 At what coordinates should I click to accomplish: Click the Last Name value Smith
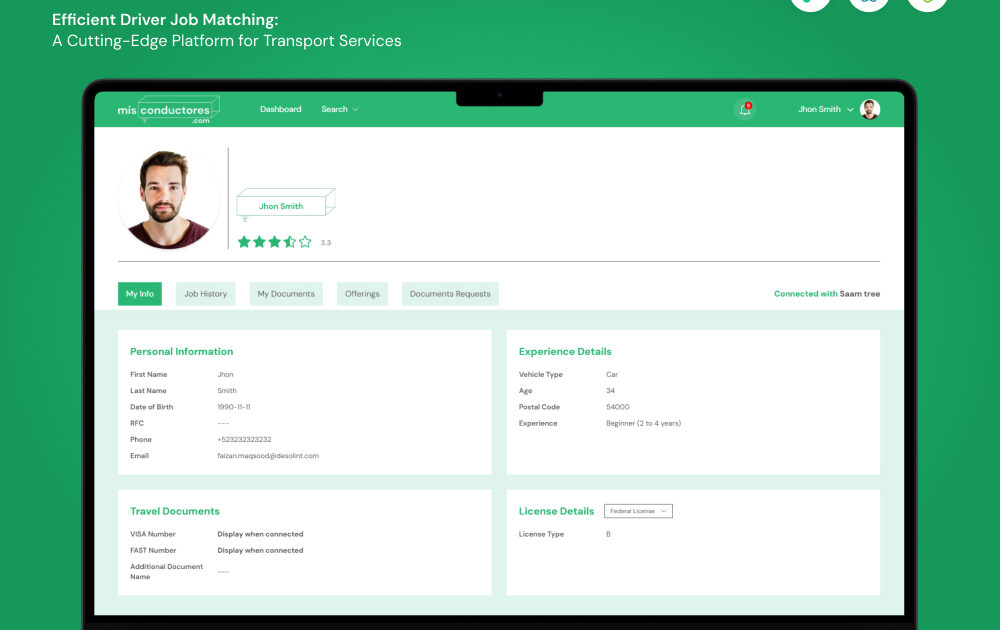[227, 391]
